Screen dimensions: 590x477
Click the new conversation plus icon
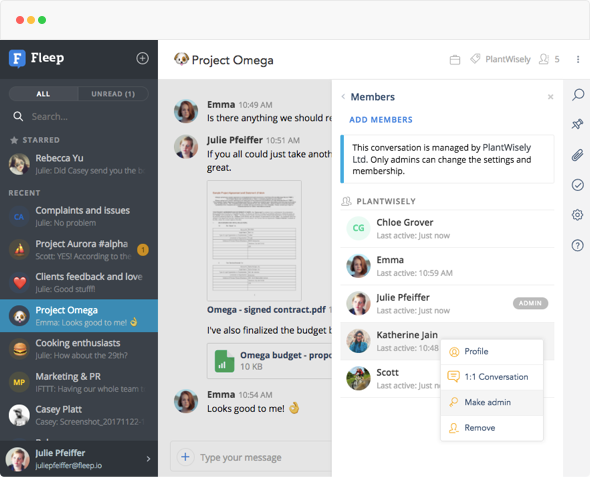coord(142,58)
